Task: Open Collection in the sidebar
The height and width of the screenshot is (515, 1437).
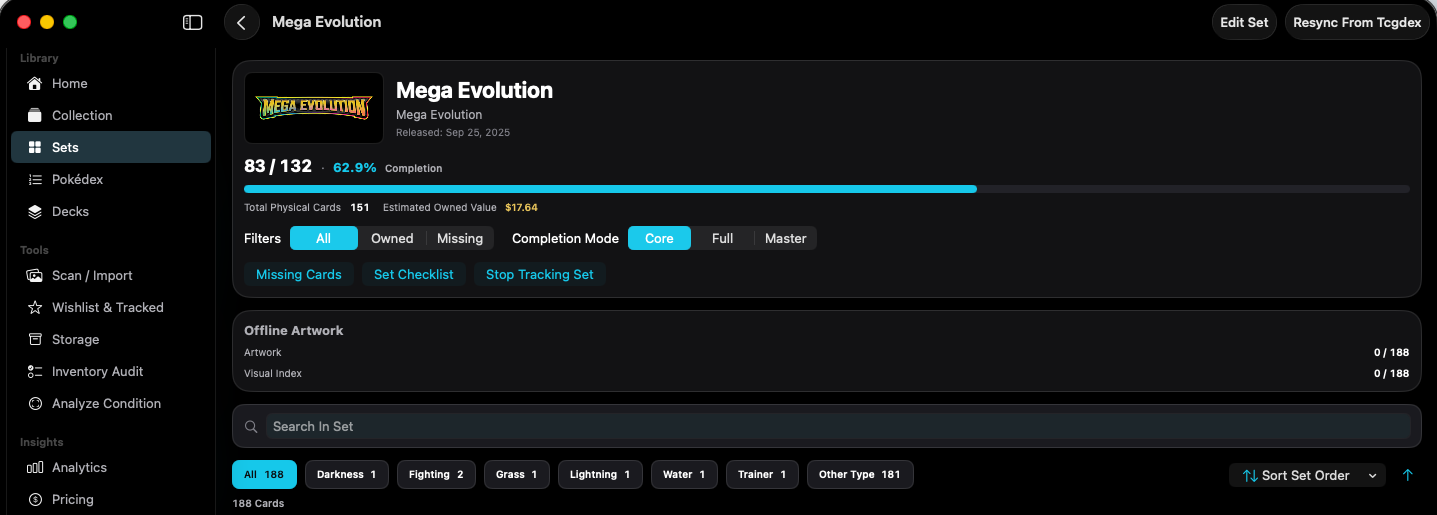Action: coord(111,115)
